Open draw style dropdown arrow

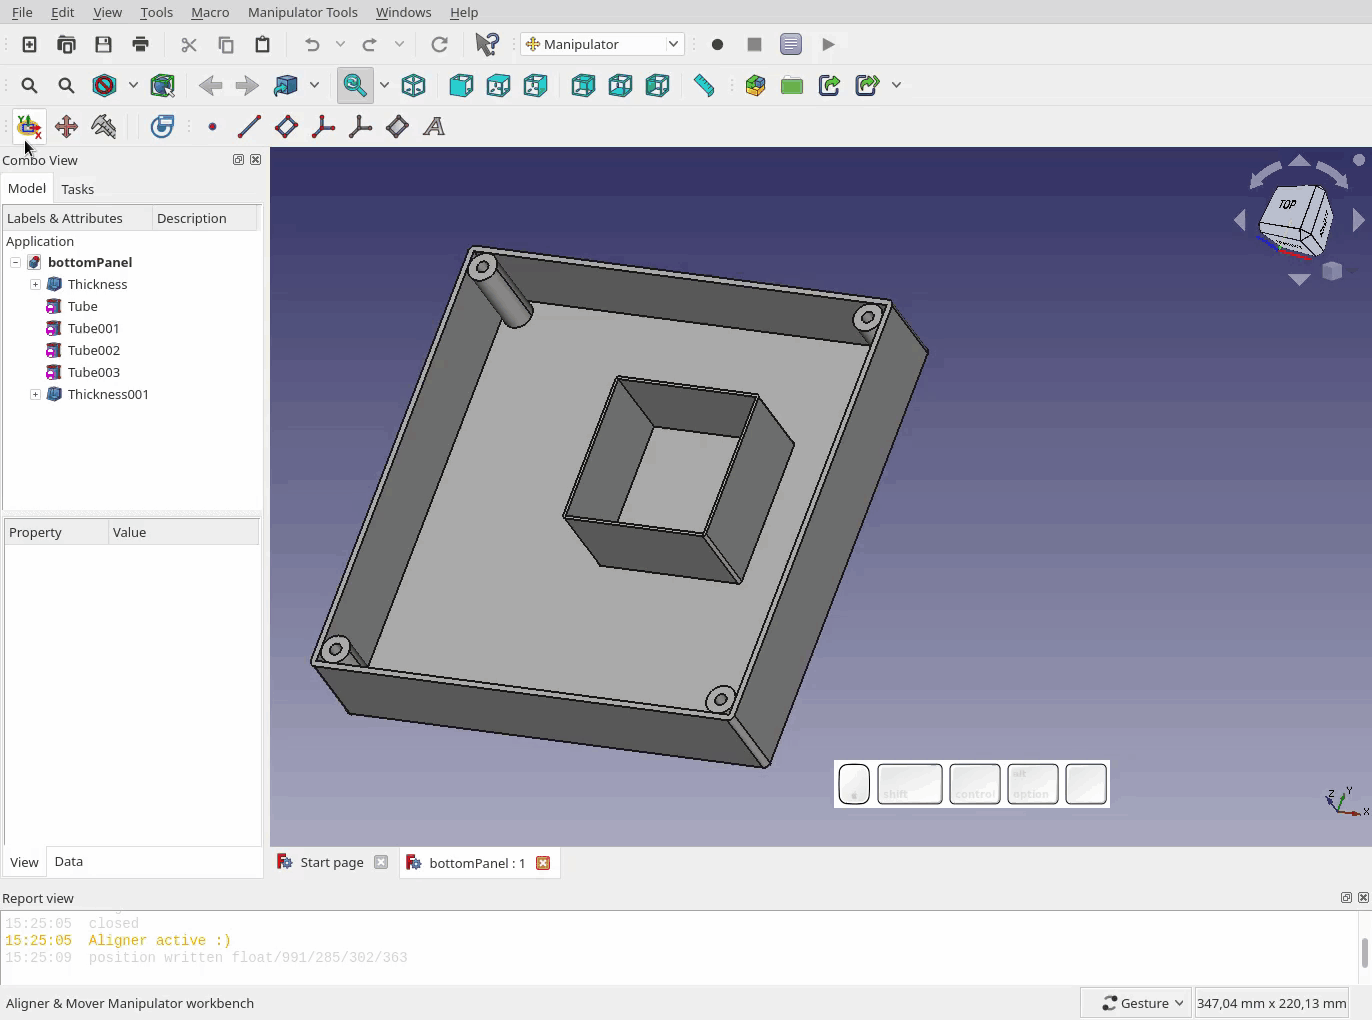(x=133, y=85)
